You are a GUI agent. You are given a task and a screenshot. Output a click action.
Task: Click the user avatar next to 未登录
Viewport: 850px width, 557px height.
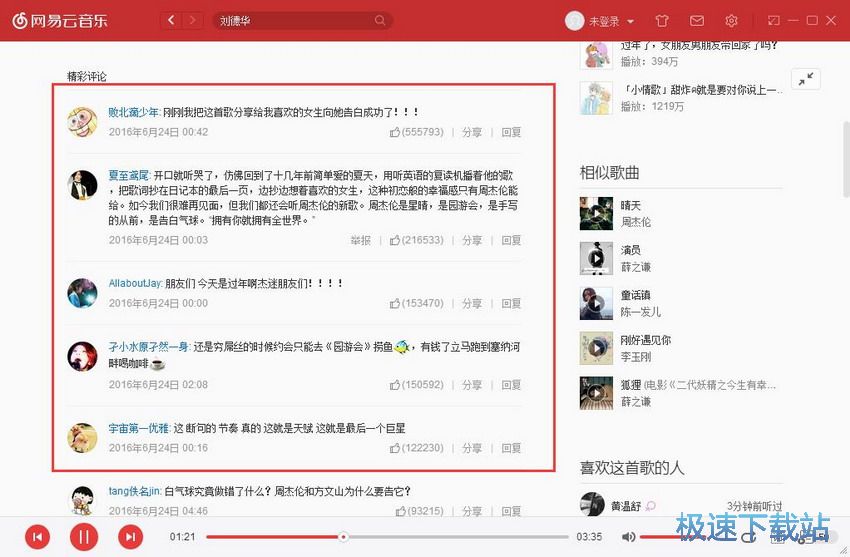(x=574, y=21)
